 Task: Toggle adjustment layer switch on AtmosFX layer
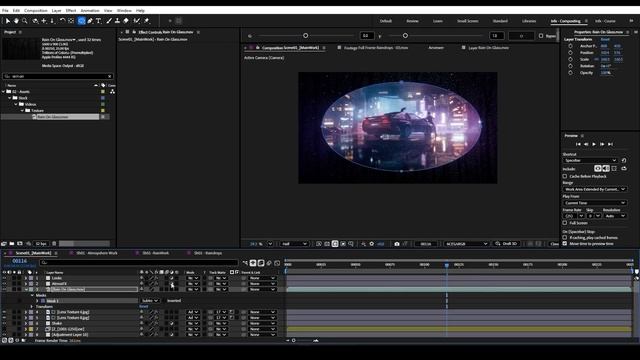(x=172, y=284)
